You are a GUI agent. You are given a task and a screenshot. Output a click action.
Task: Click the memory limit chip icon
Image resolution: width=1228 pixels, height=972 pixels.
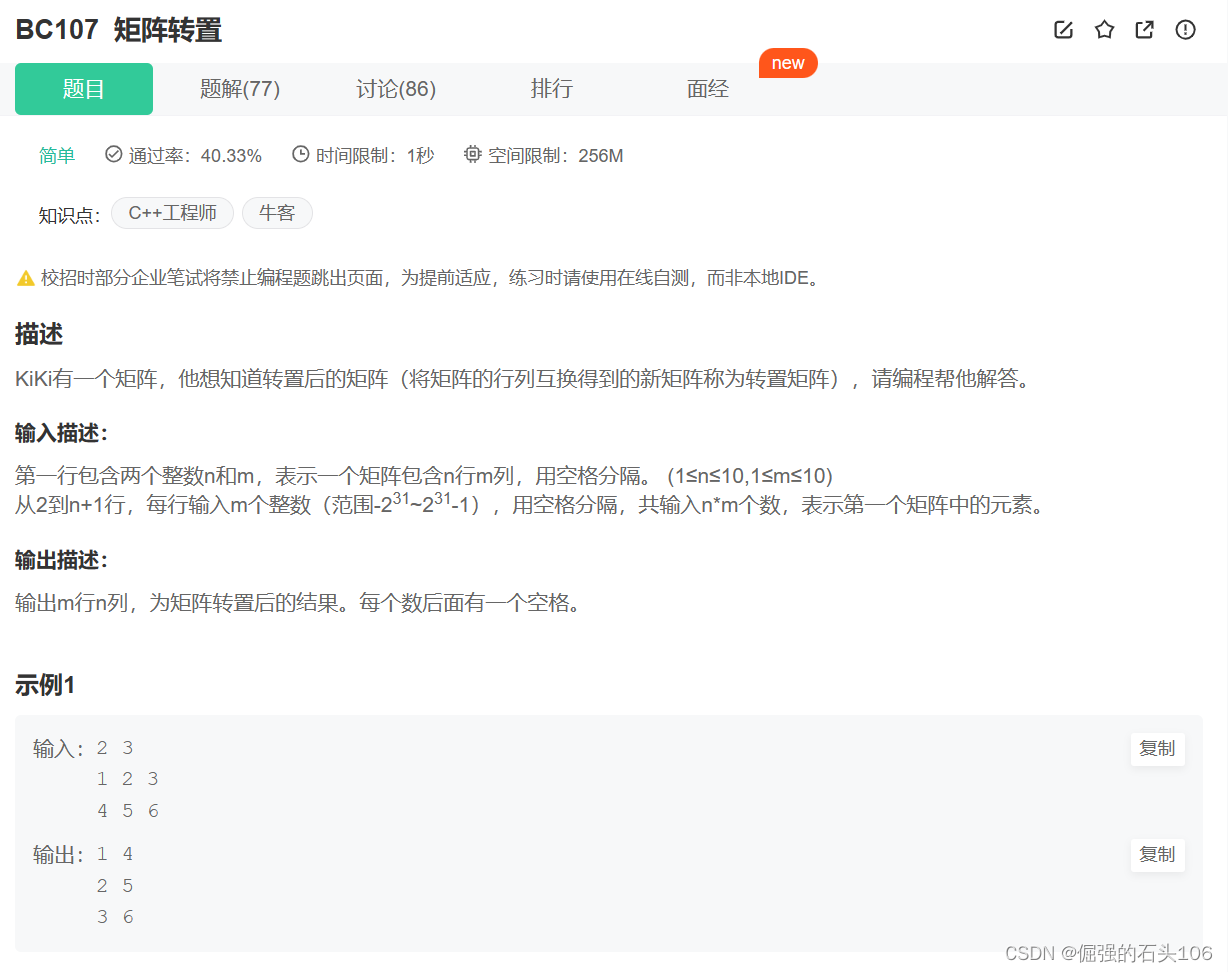pyautogui.click(x=473, y=154)
